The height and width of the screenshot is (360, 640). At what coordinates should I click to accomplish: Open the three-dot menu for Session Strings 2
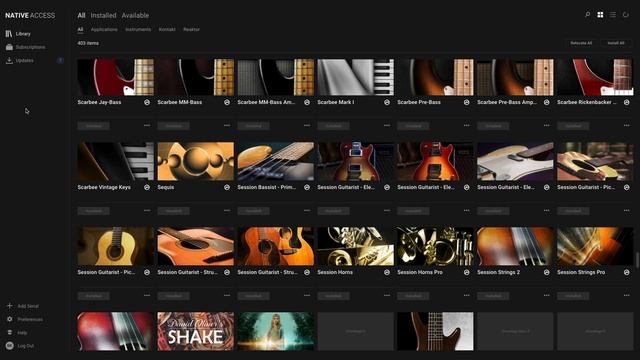(547, 296)
